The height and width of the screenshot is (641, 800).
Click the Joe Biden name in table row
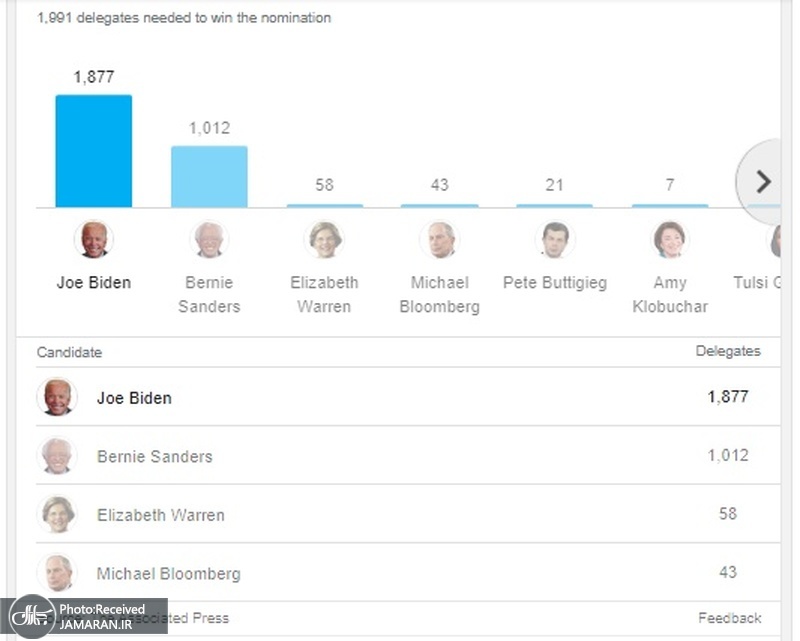pos(134,398)
